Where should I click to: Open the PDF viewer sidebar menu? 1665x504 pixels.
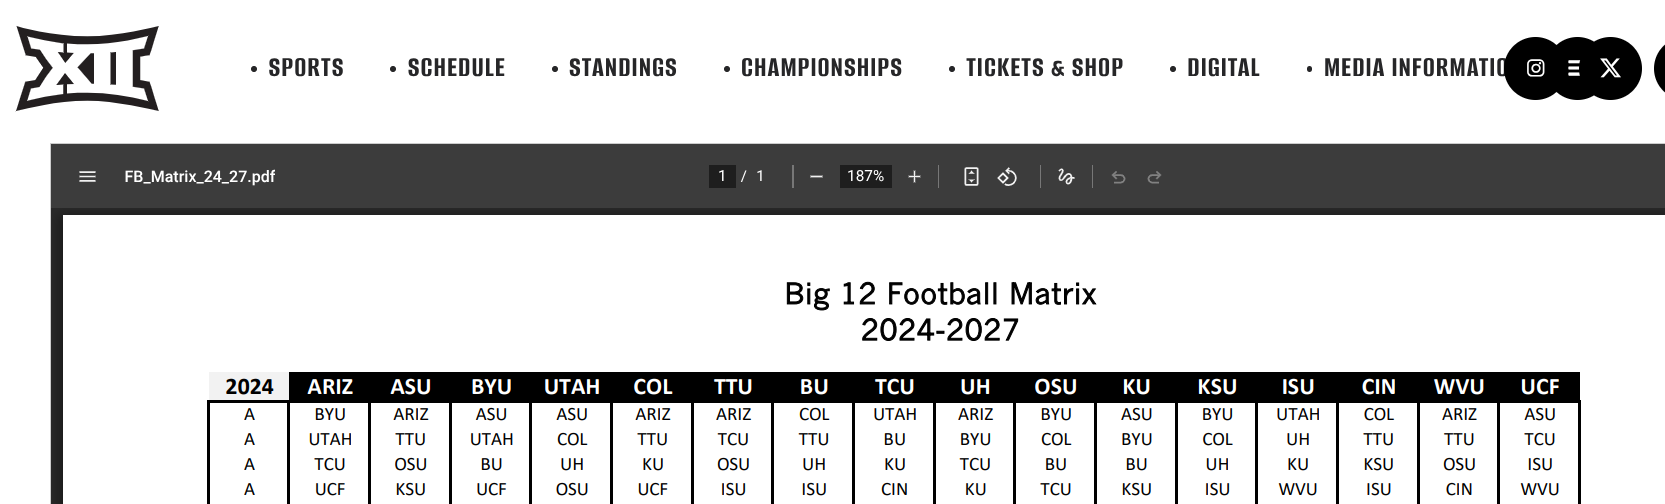pos(87,177)
